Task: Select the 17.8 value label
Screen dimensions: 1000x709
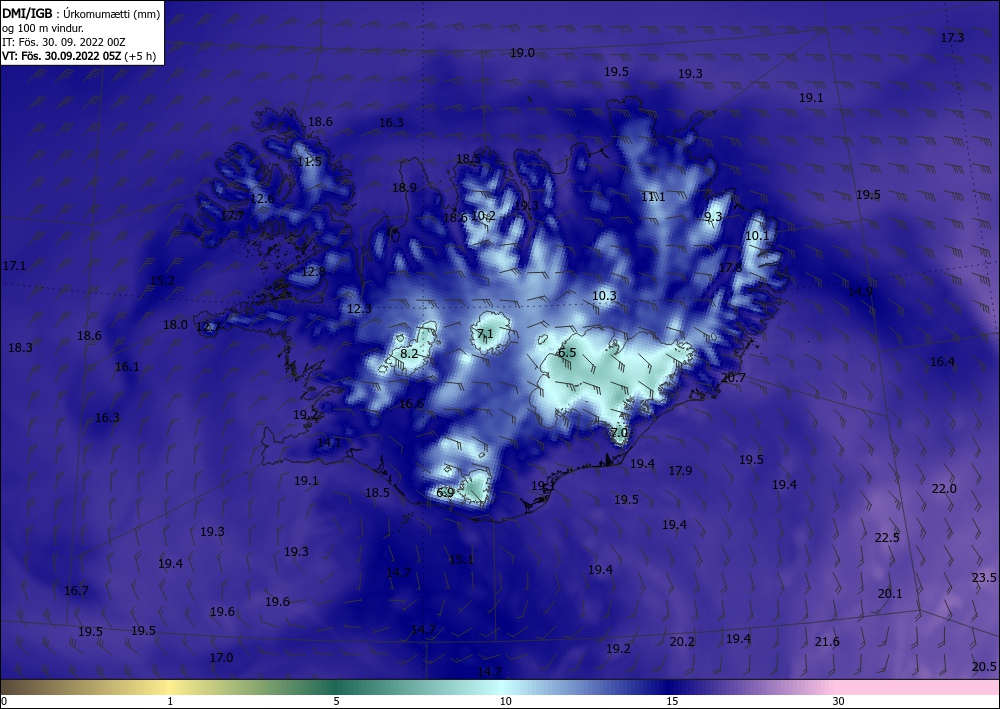Action: coord(731,268)
